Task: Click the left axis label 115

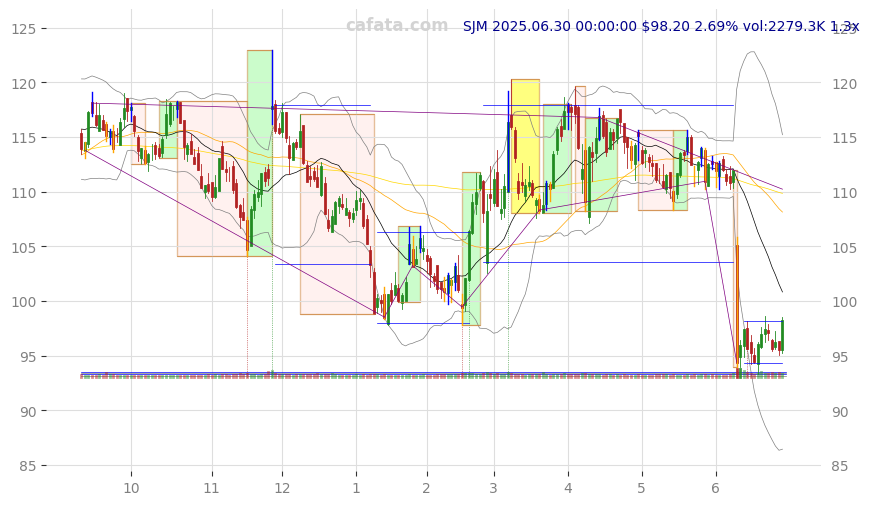Action: (23, 138)
